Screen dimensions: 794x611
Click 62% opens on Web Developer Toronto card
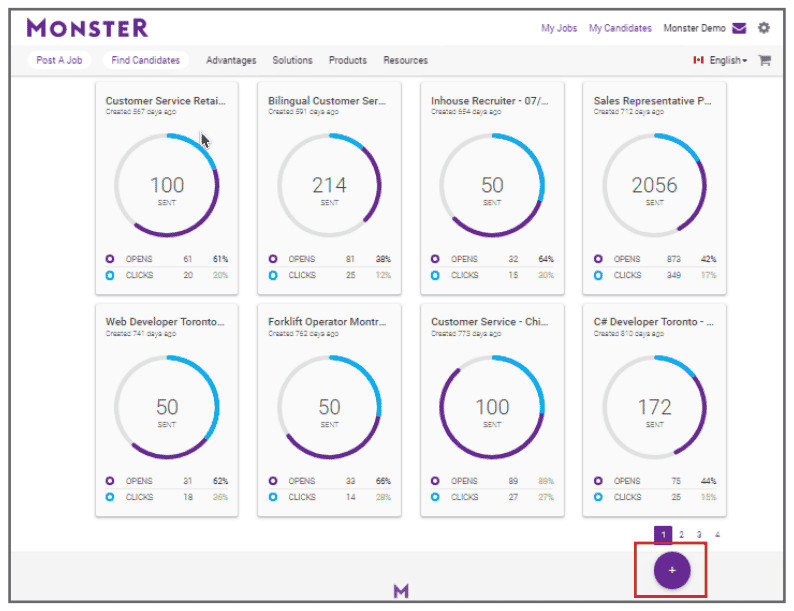(x=220, y=481)
